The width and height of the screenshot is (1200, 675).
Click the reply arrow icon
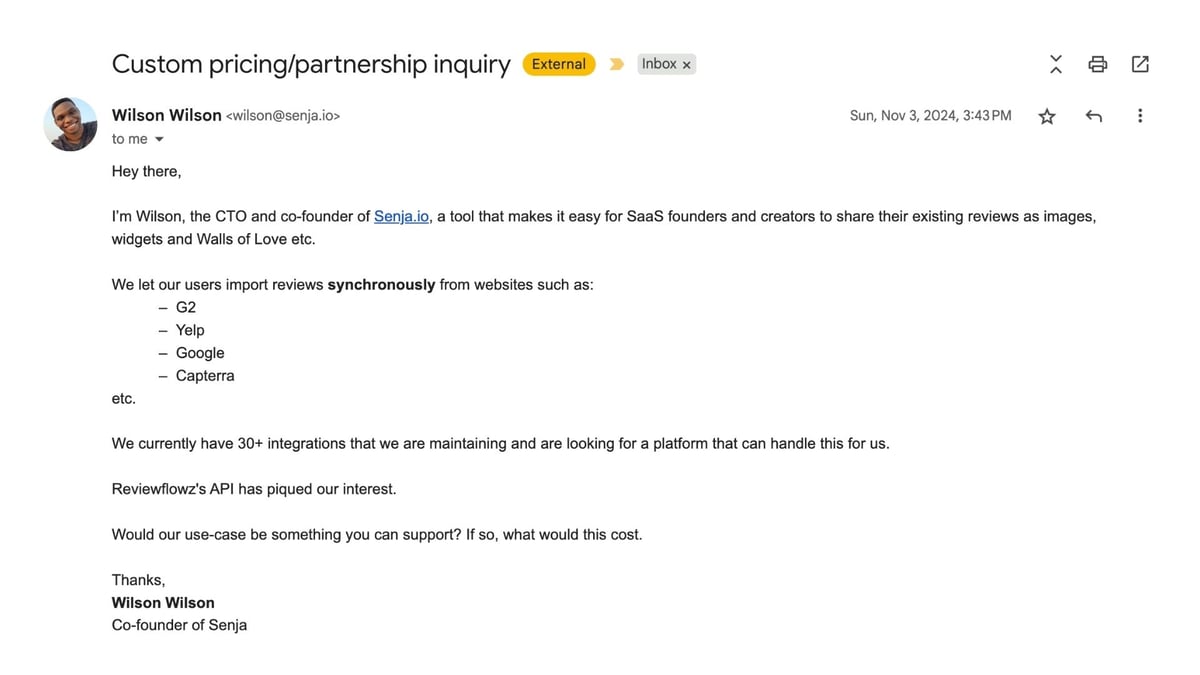[x=1094, y=116]
